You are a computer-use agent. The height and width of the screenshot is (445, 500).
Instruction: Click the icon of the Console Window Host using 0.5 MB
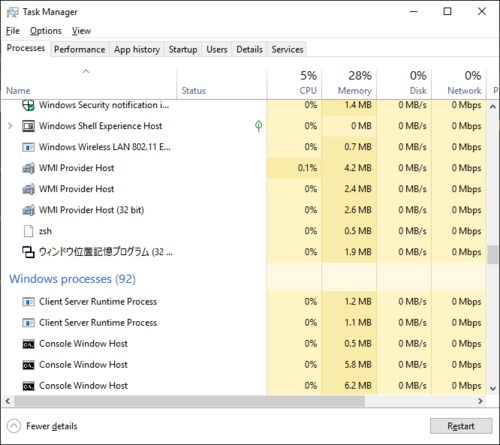[28, 344]
